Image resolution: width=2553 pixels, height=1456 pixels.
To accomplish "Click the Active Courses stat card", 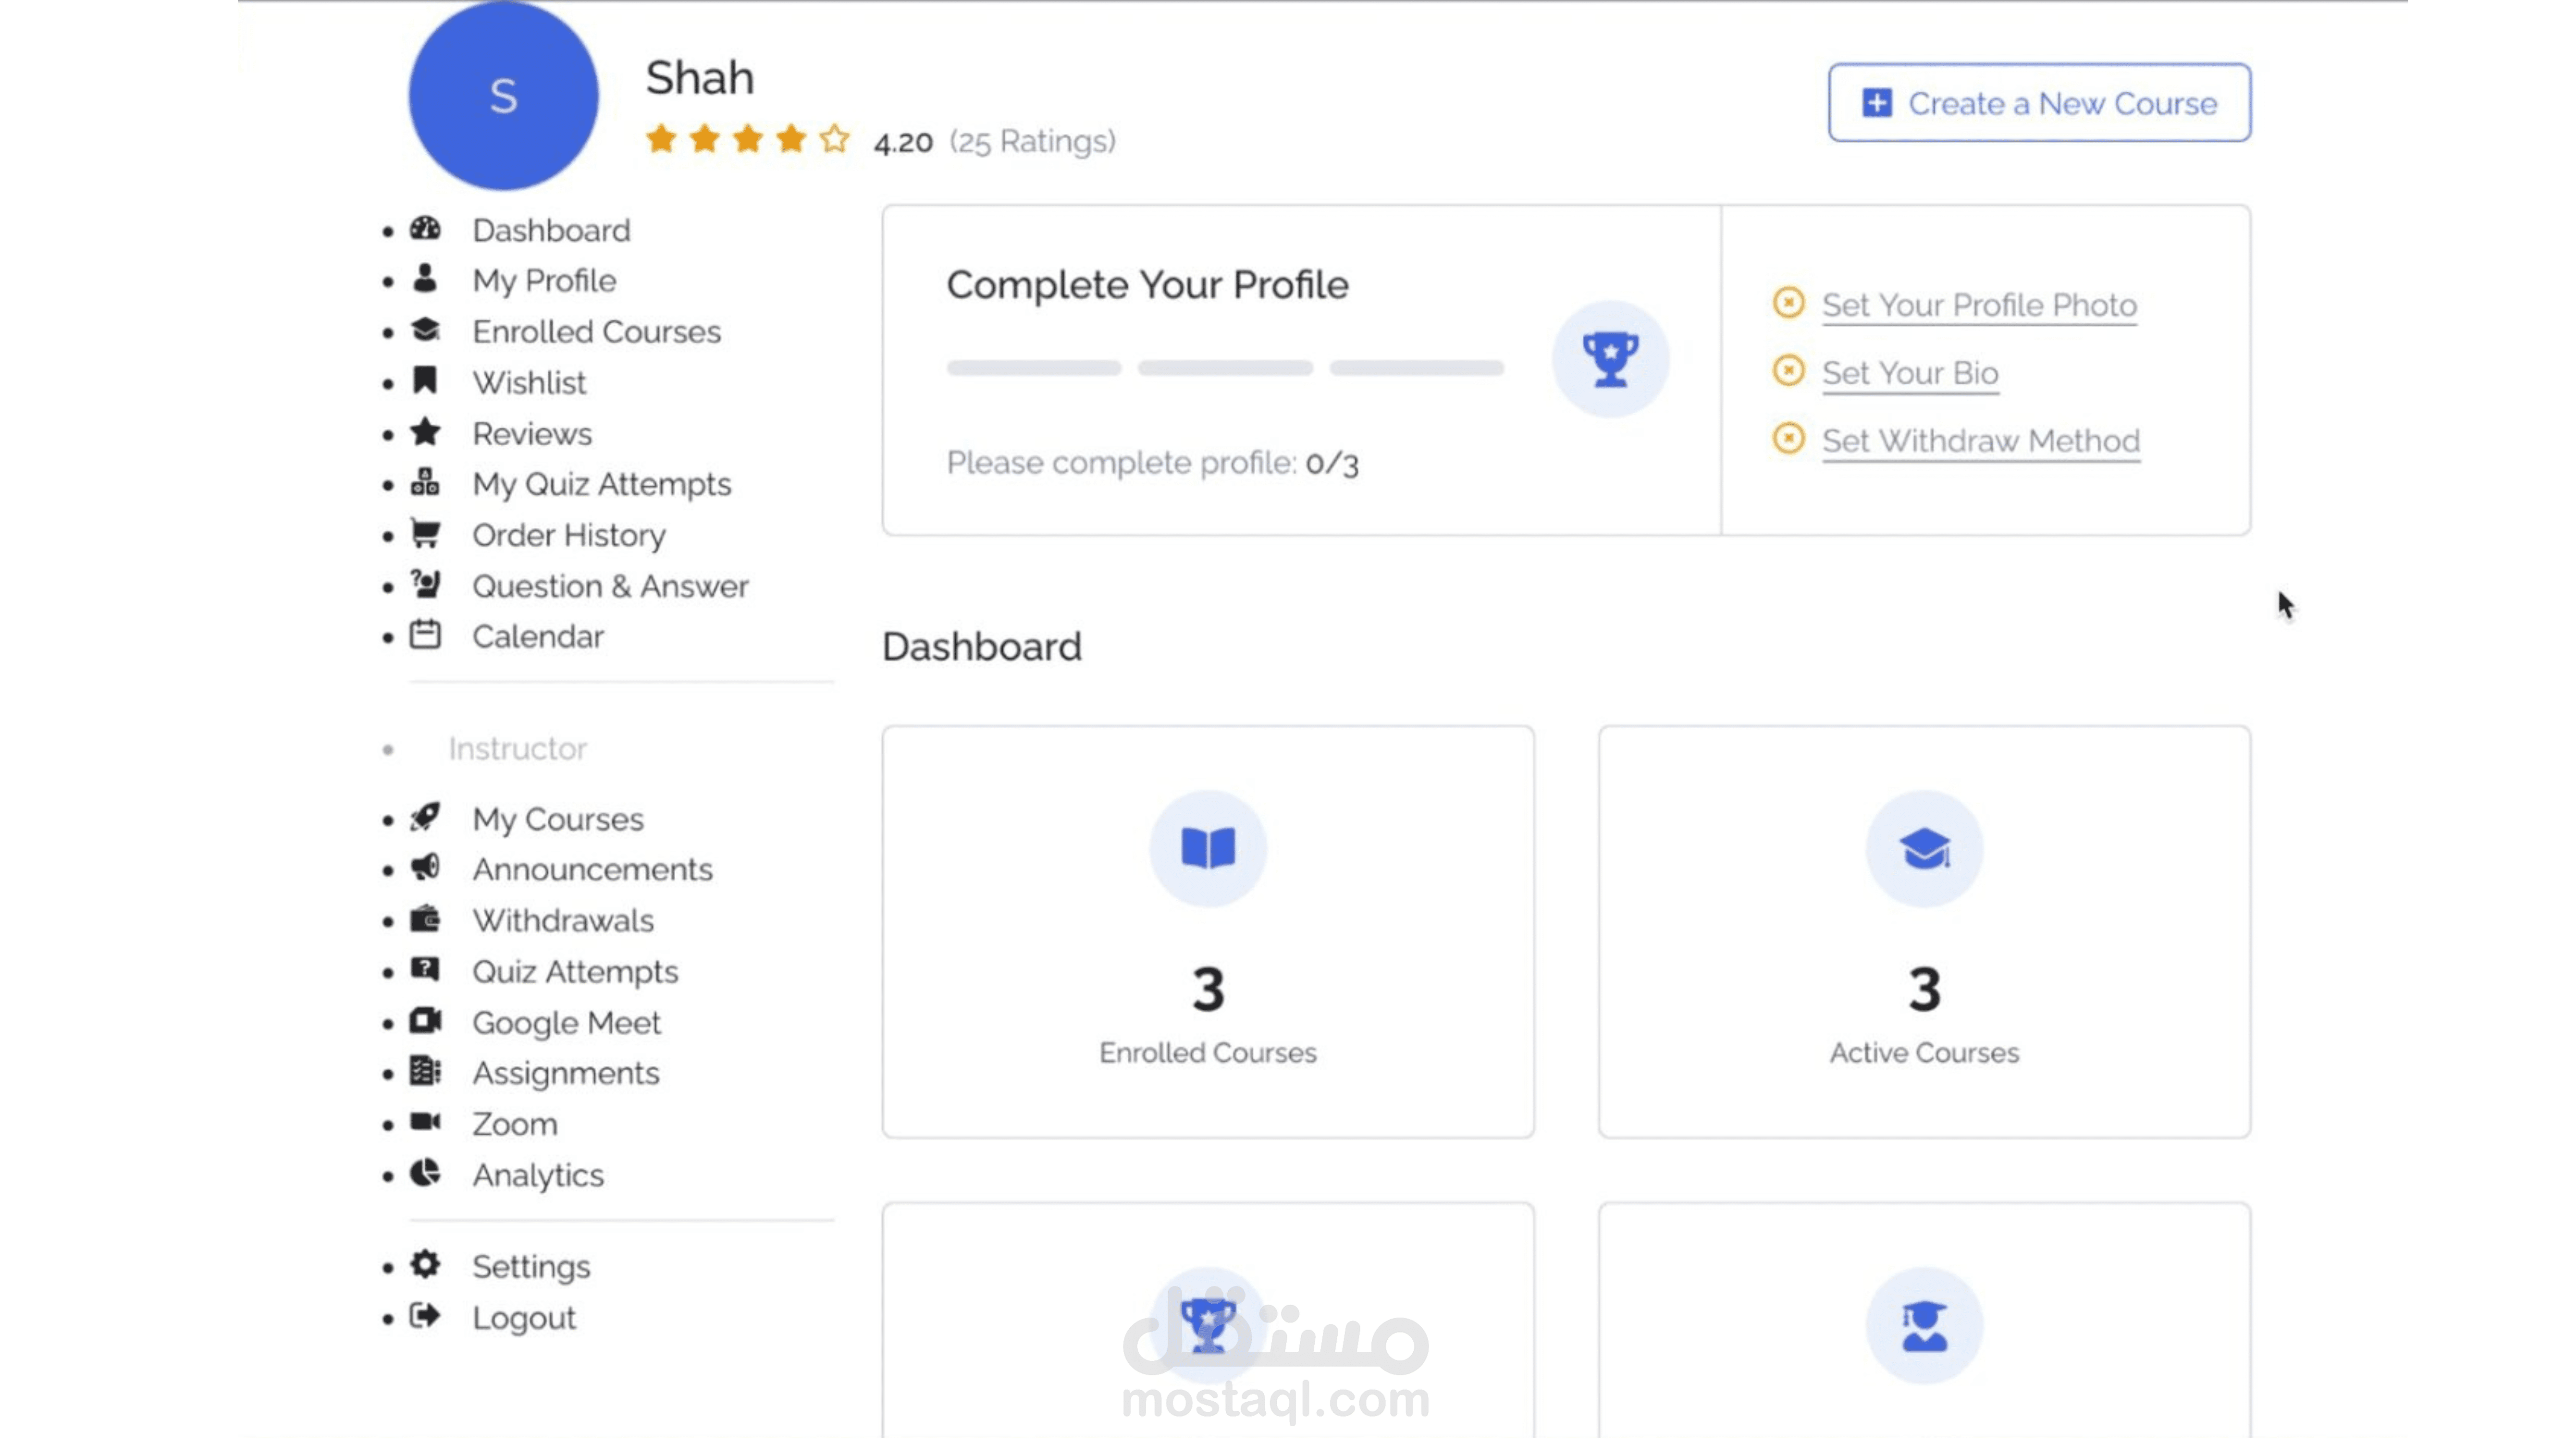I will (x=1922, y=932).
